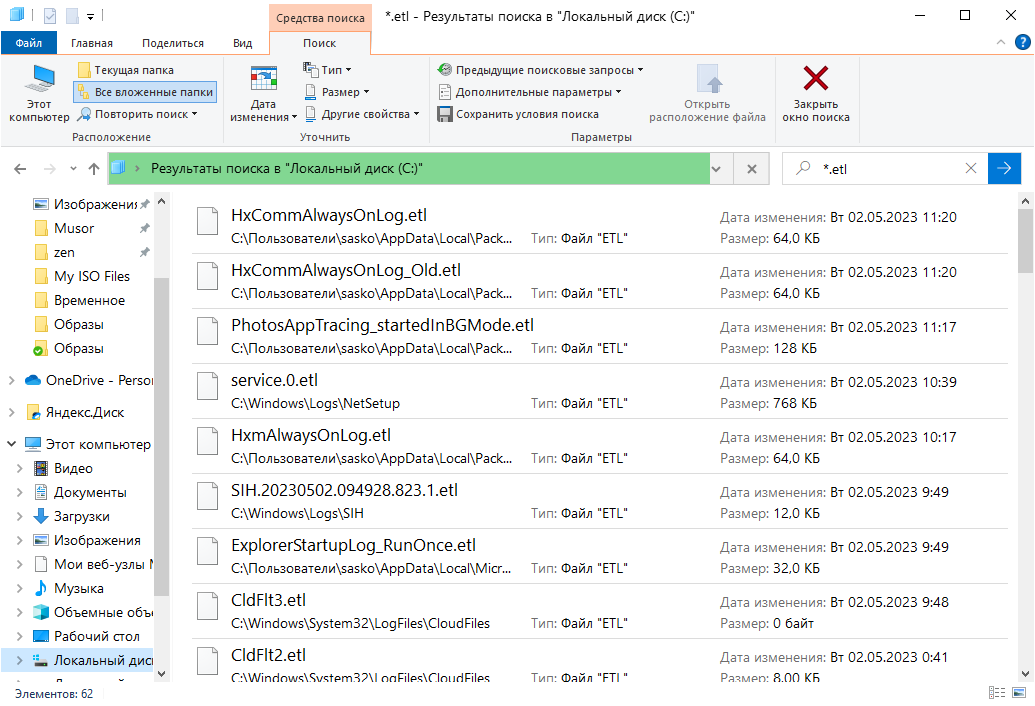This screenshot has height=706, width=1035.
Task: Switch to large icons view in status bar
Action: (x=1021, y=693)
